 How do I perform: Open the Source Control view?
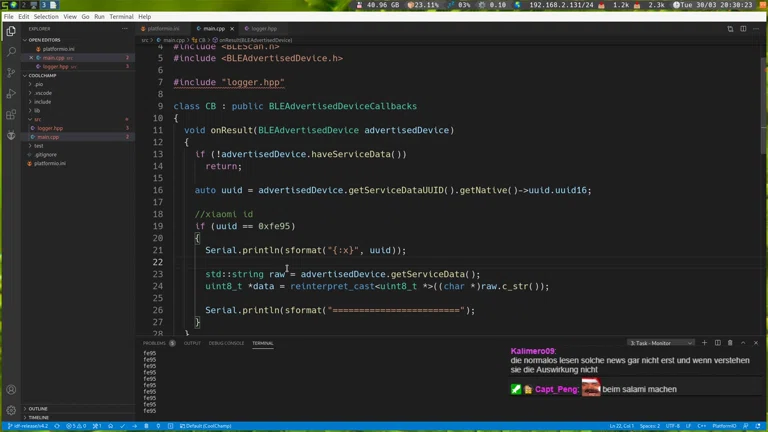tap(11, 72)
